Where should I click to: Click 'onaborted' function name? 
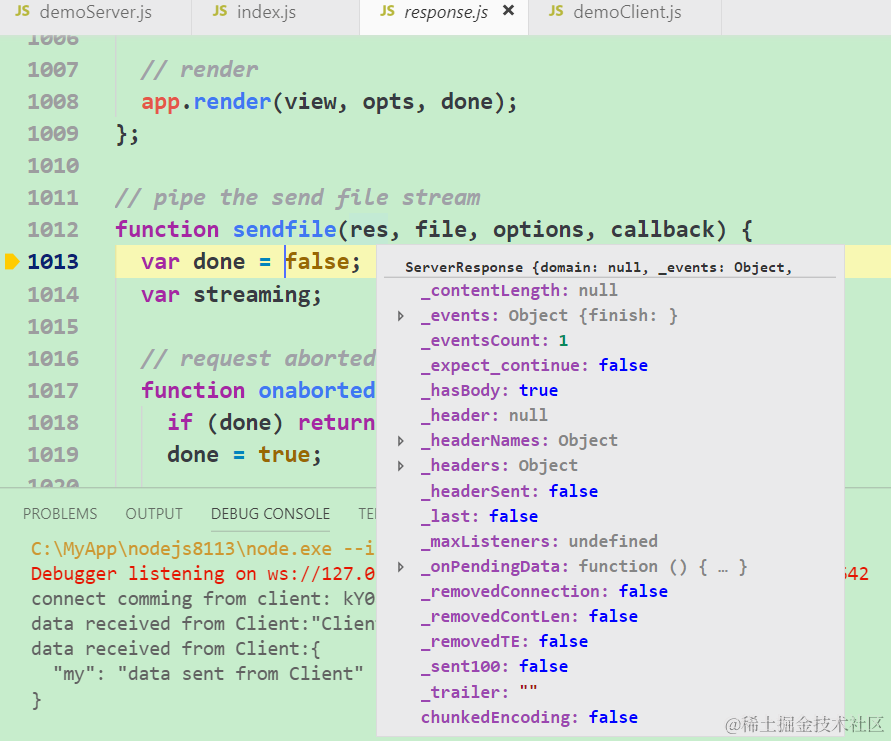point(317,390)
